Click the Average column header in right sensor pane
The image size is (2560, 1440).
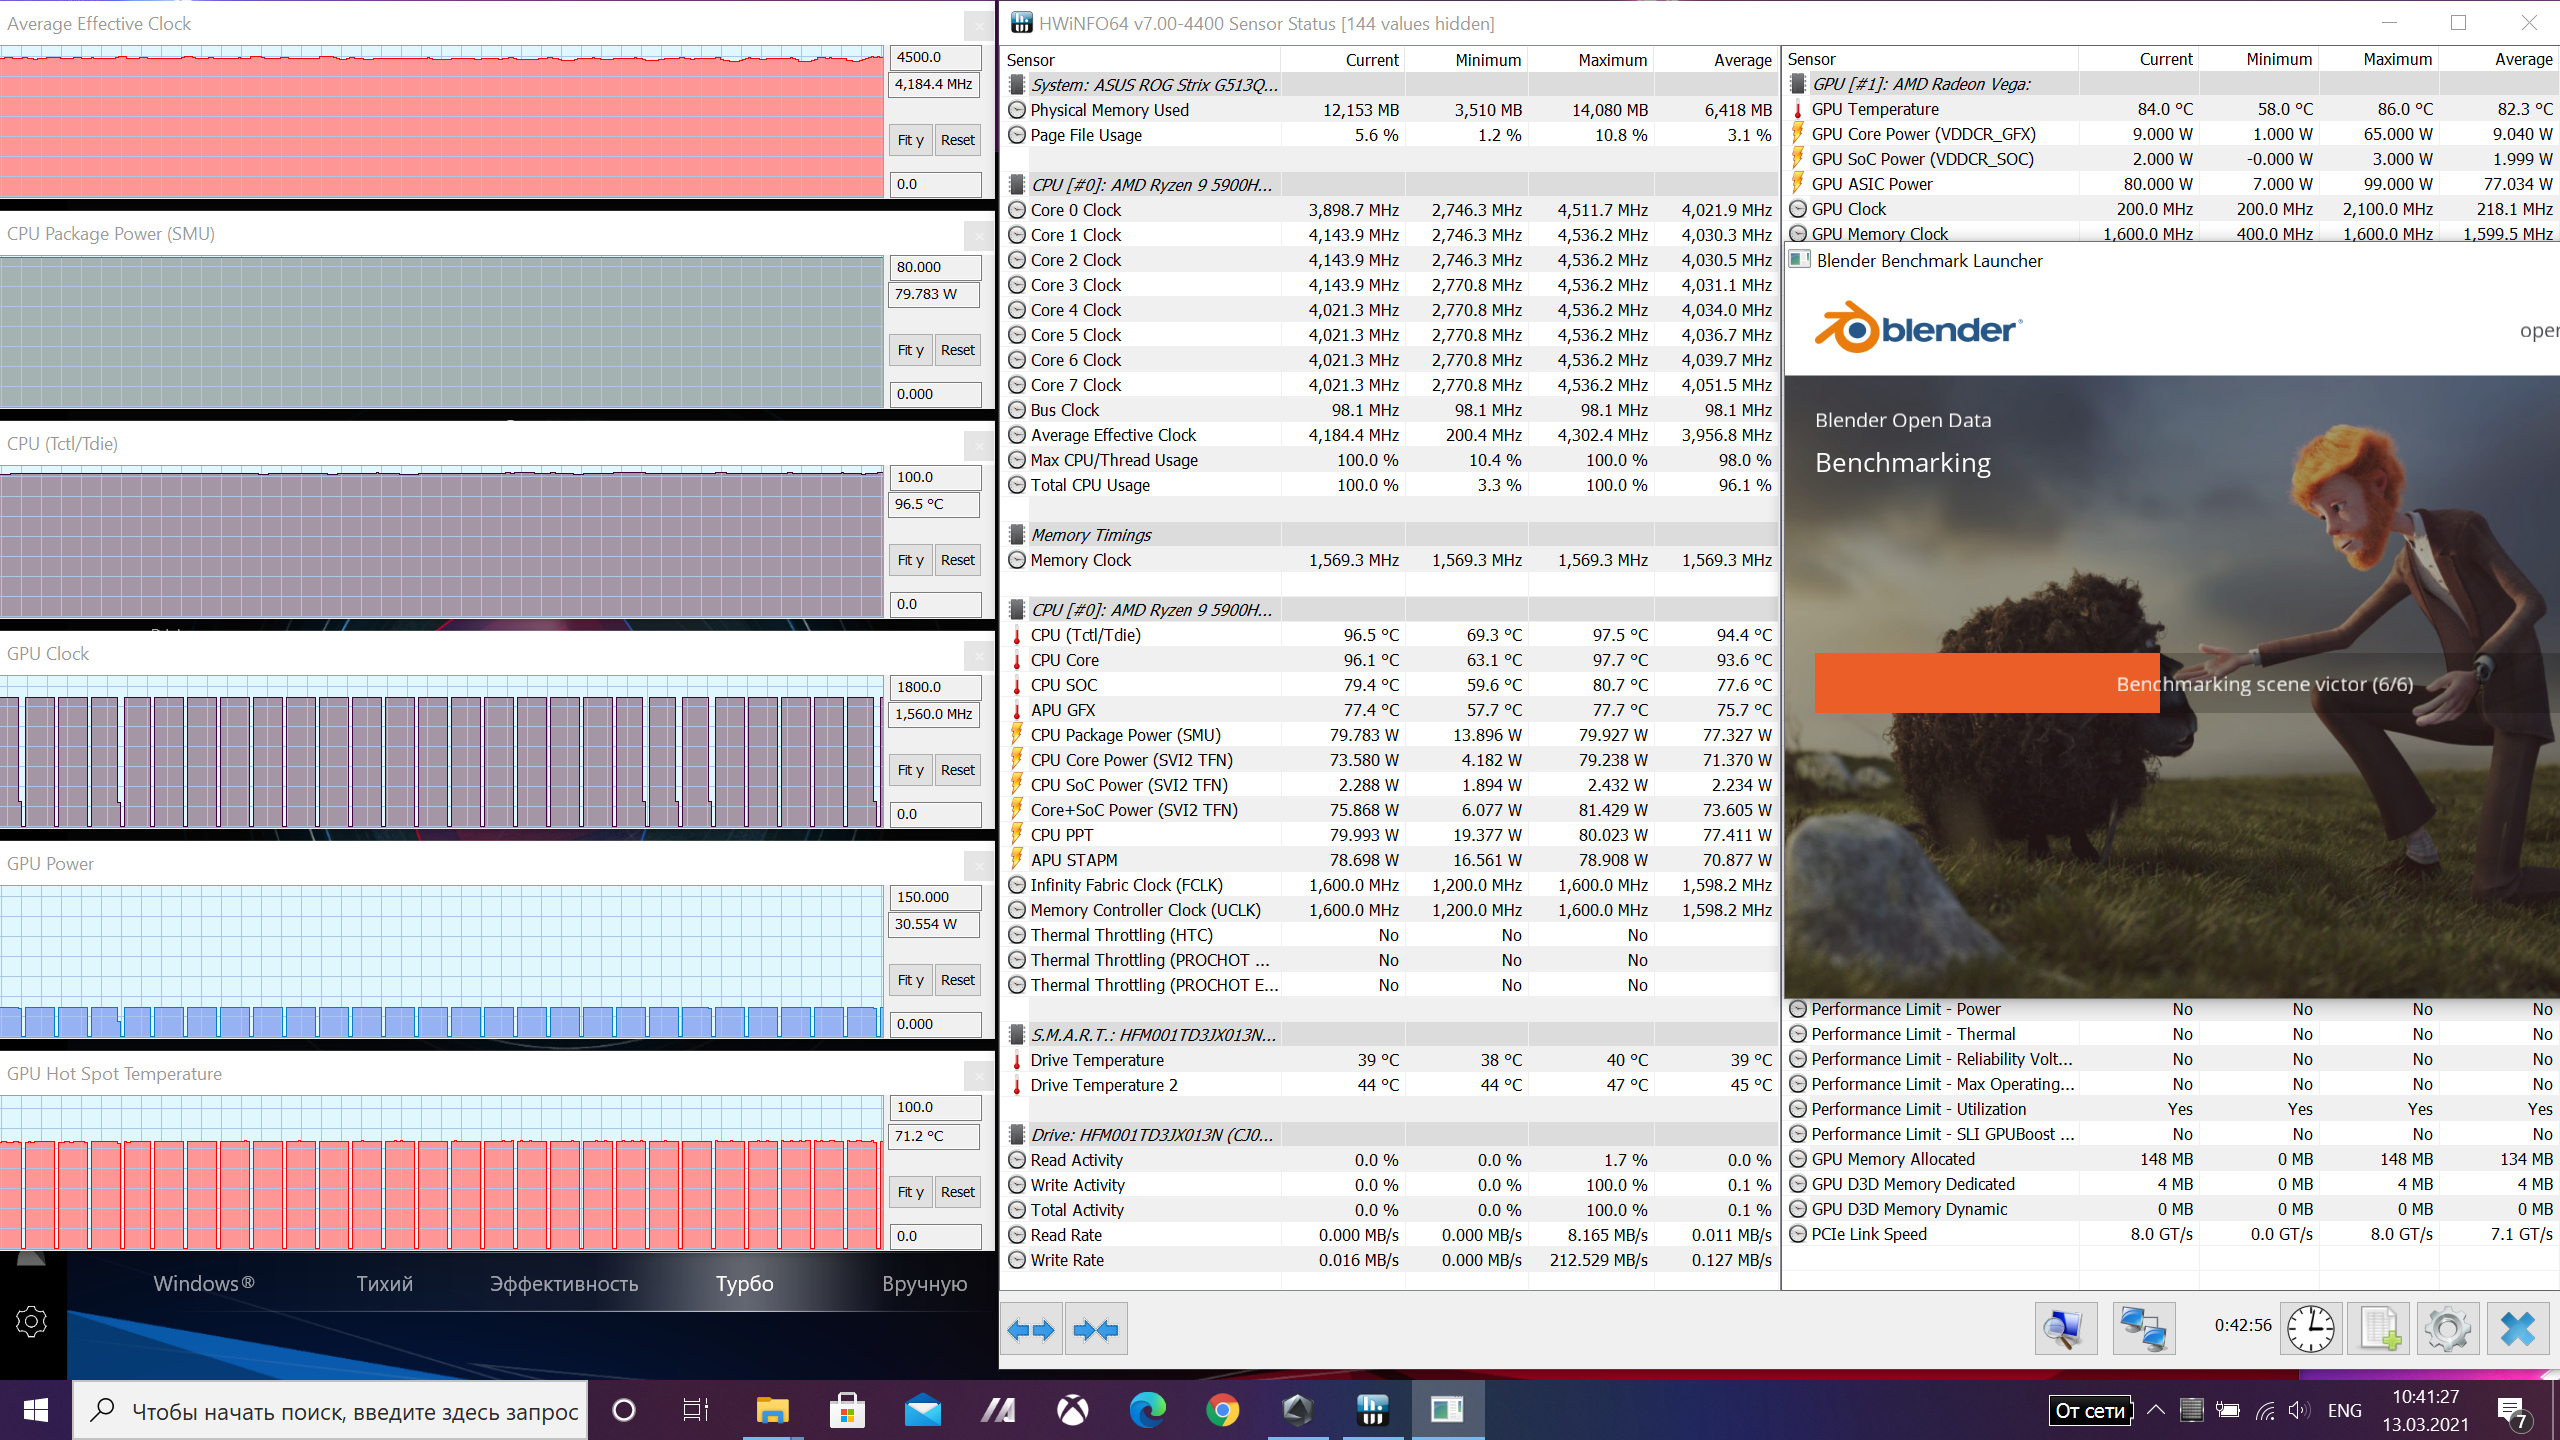[2498, 59]
